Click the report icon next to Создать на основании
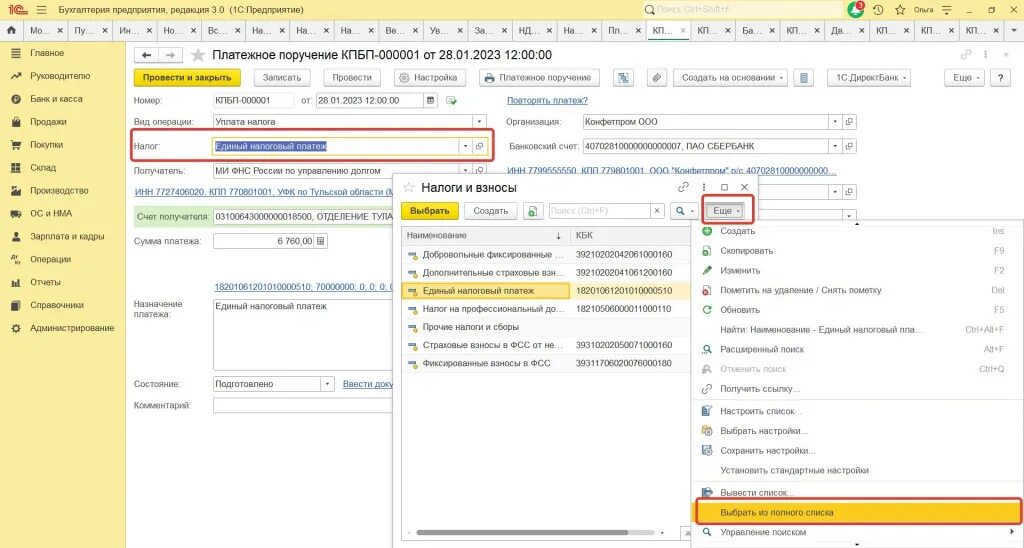This screenshot has height=548, width=1024. click(804, 78)
